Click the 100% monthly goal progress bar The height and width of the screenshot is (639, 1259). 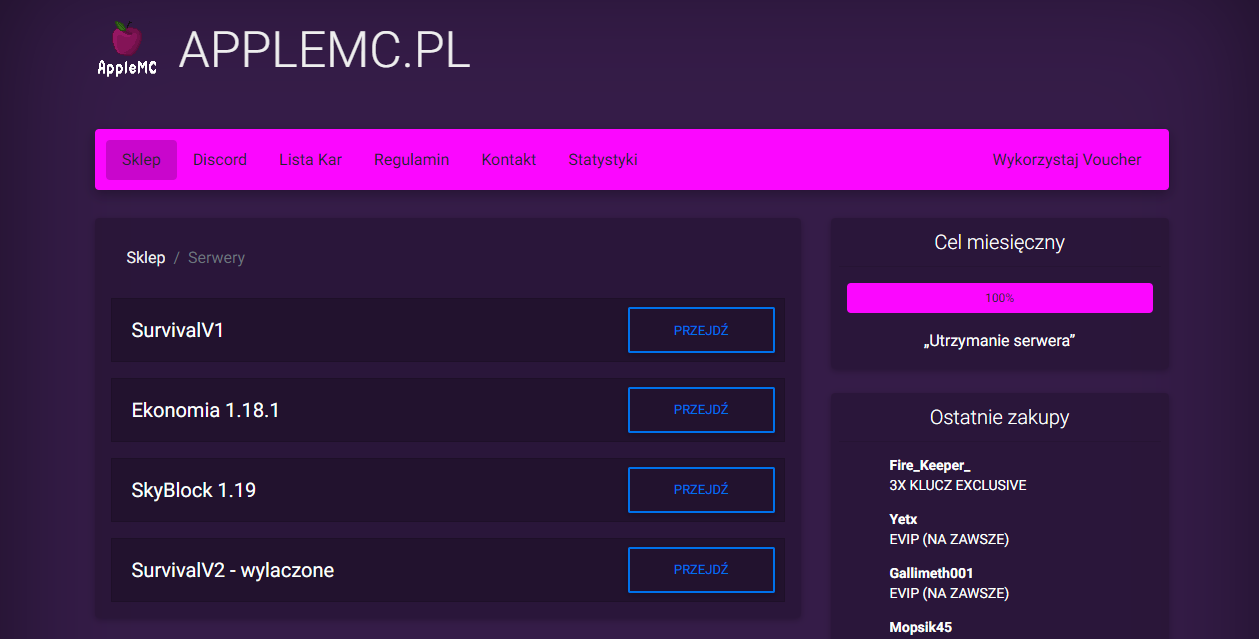pyautogui.click(x=999, y=298)
